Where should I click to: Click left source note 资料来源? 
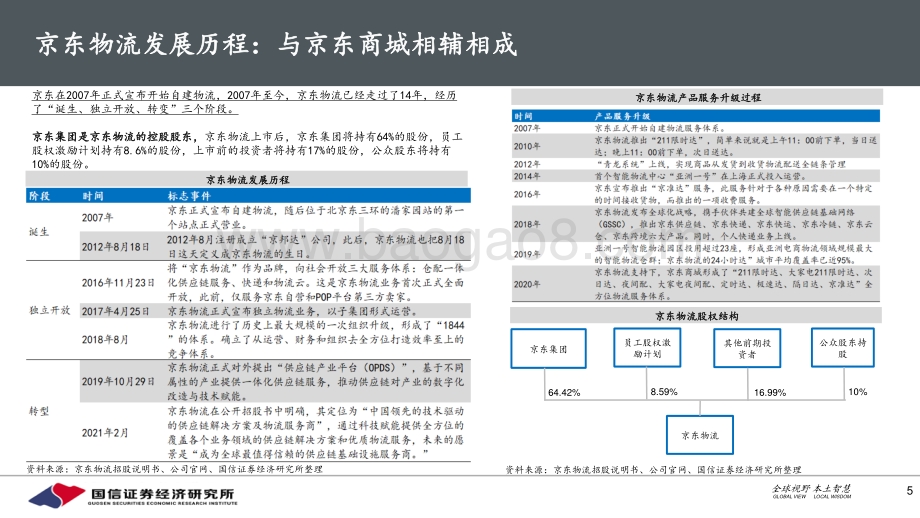coord(175,469)
